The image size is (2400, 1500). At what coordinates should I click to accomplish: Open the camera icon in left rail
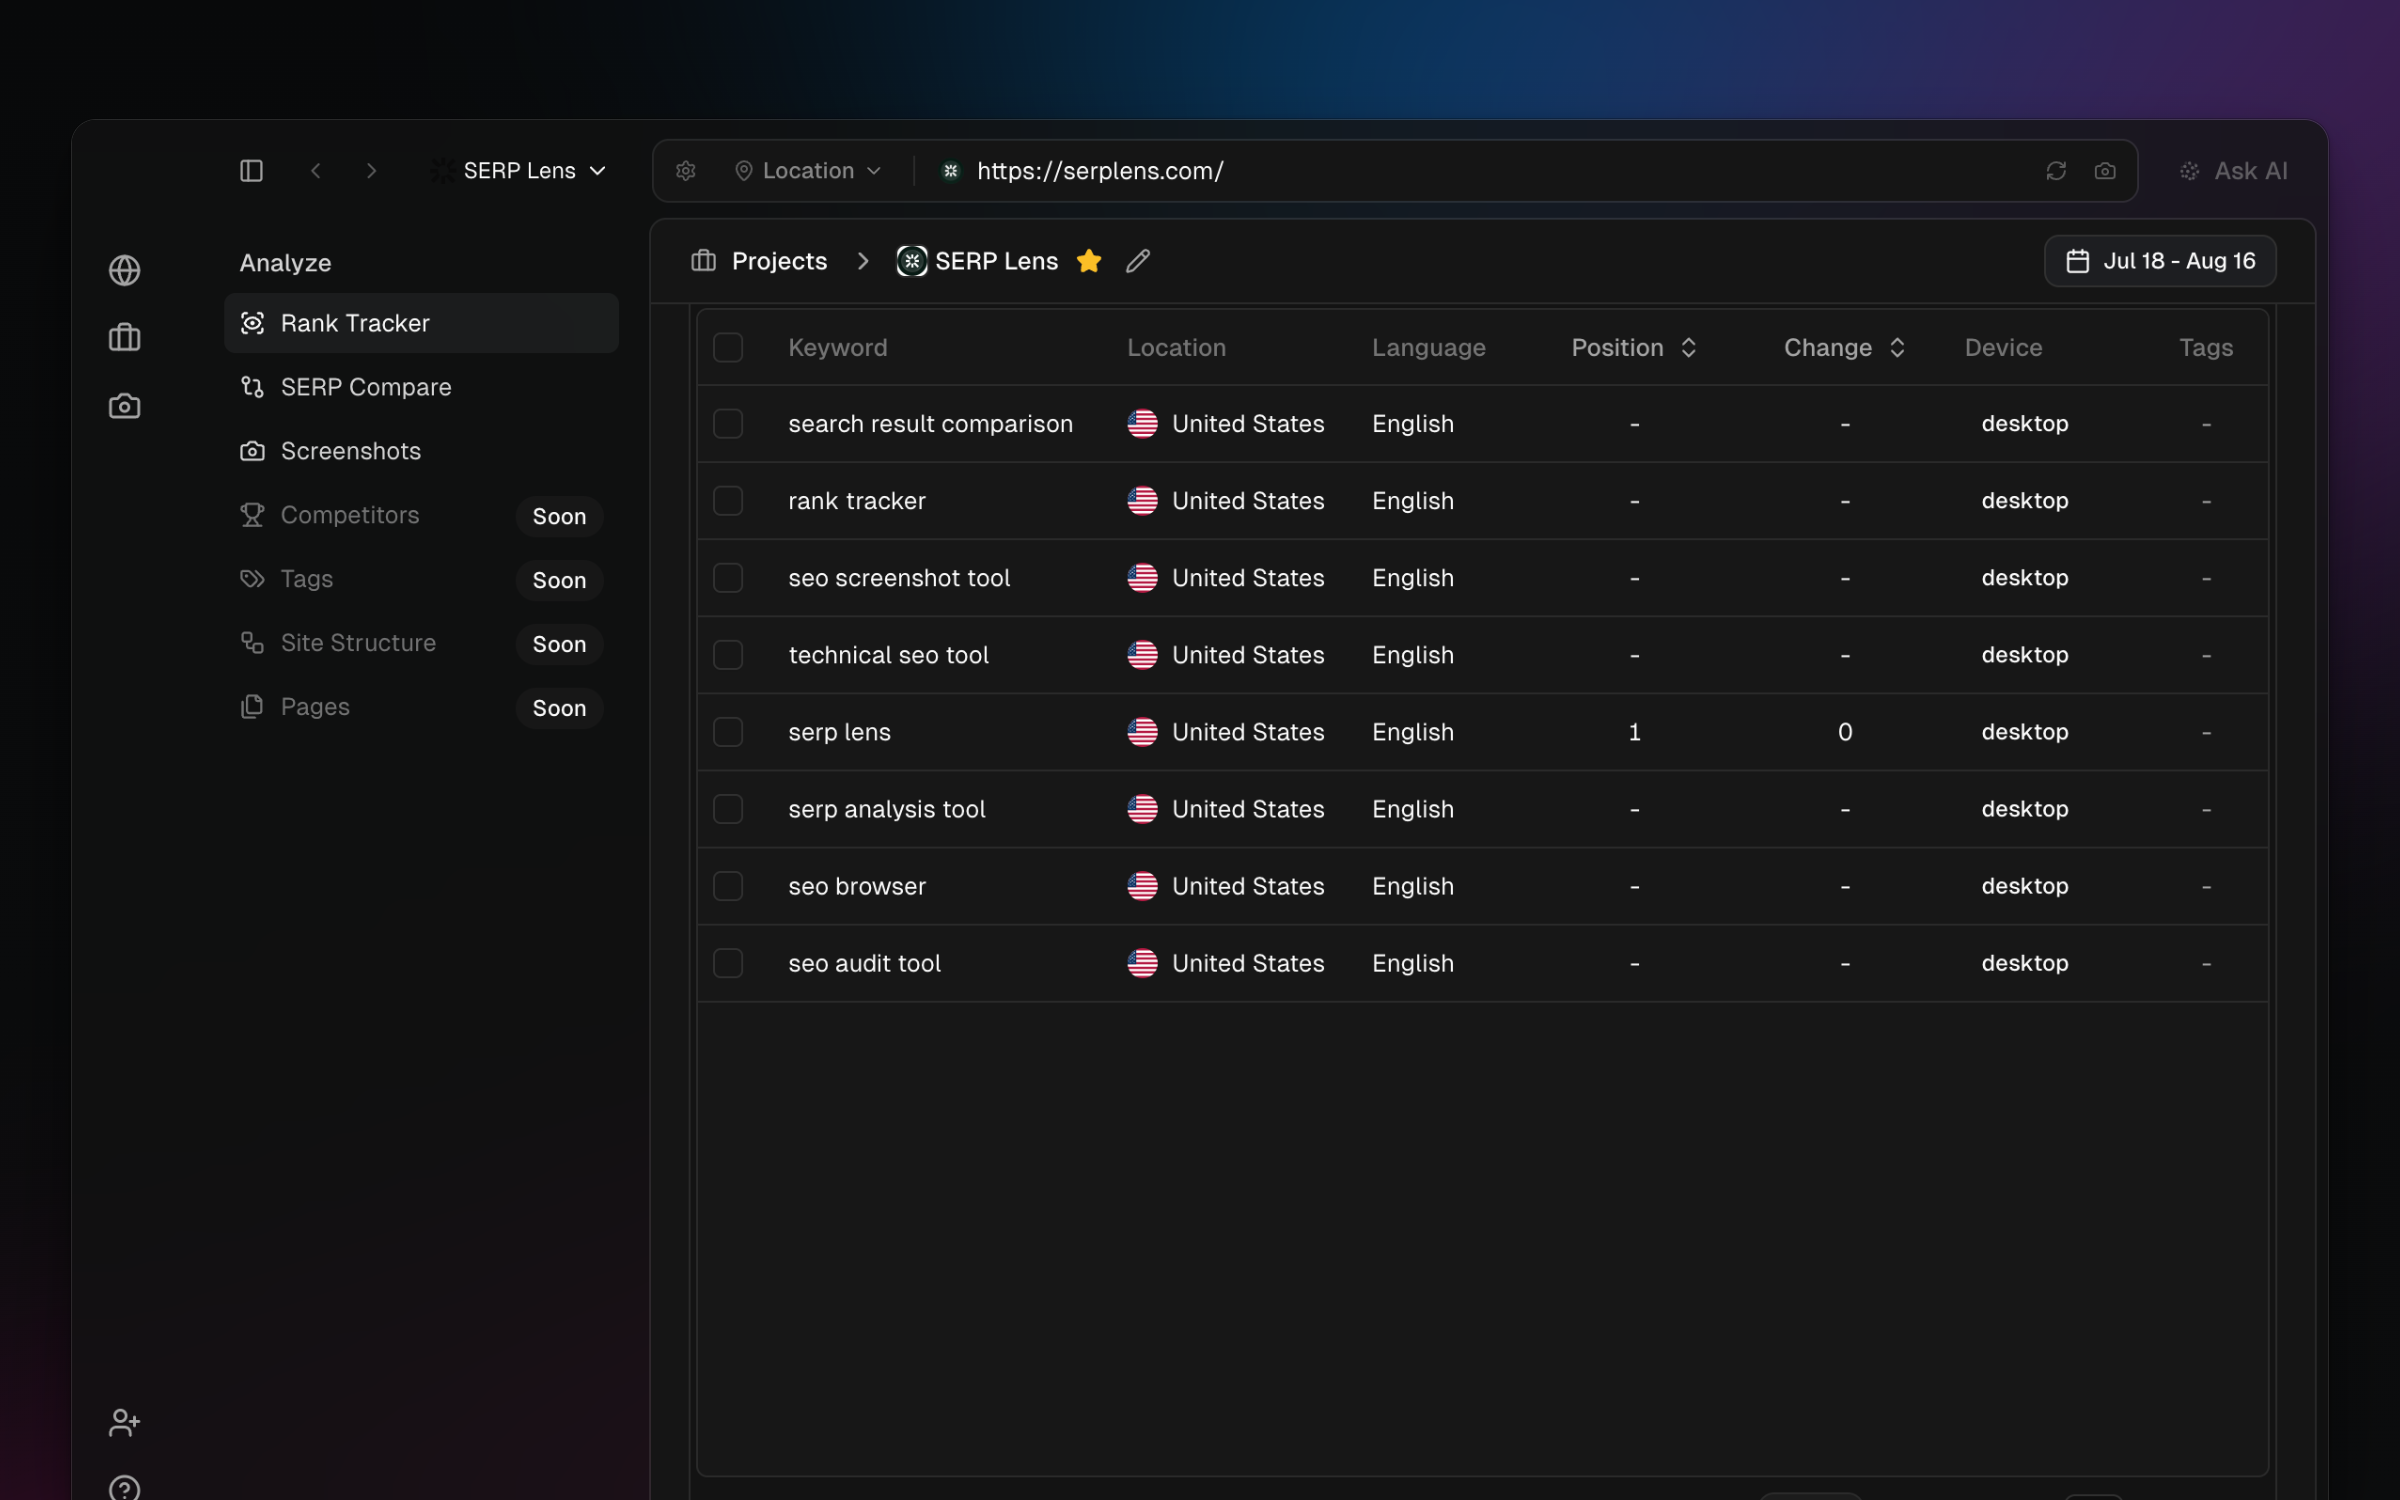(x=124, y=406)
